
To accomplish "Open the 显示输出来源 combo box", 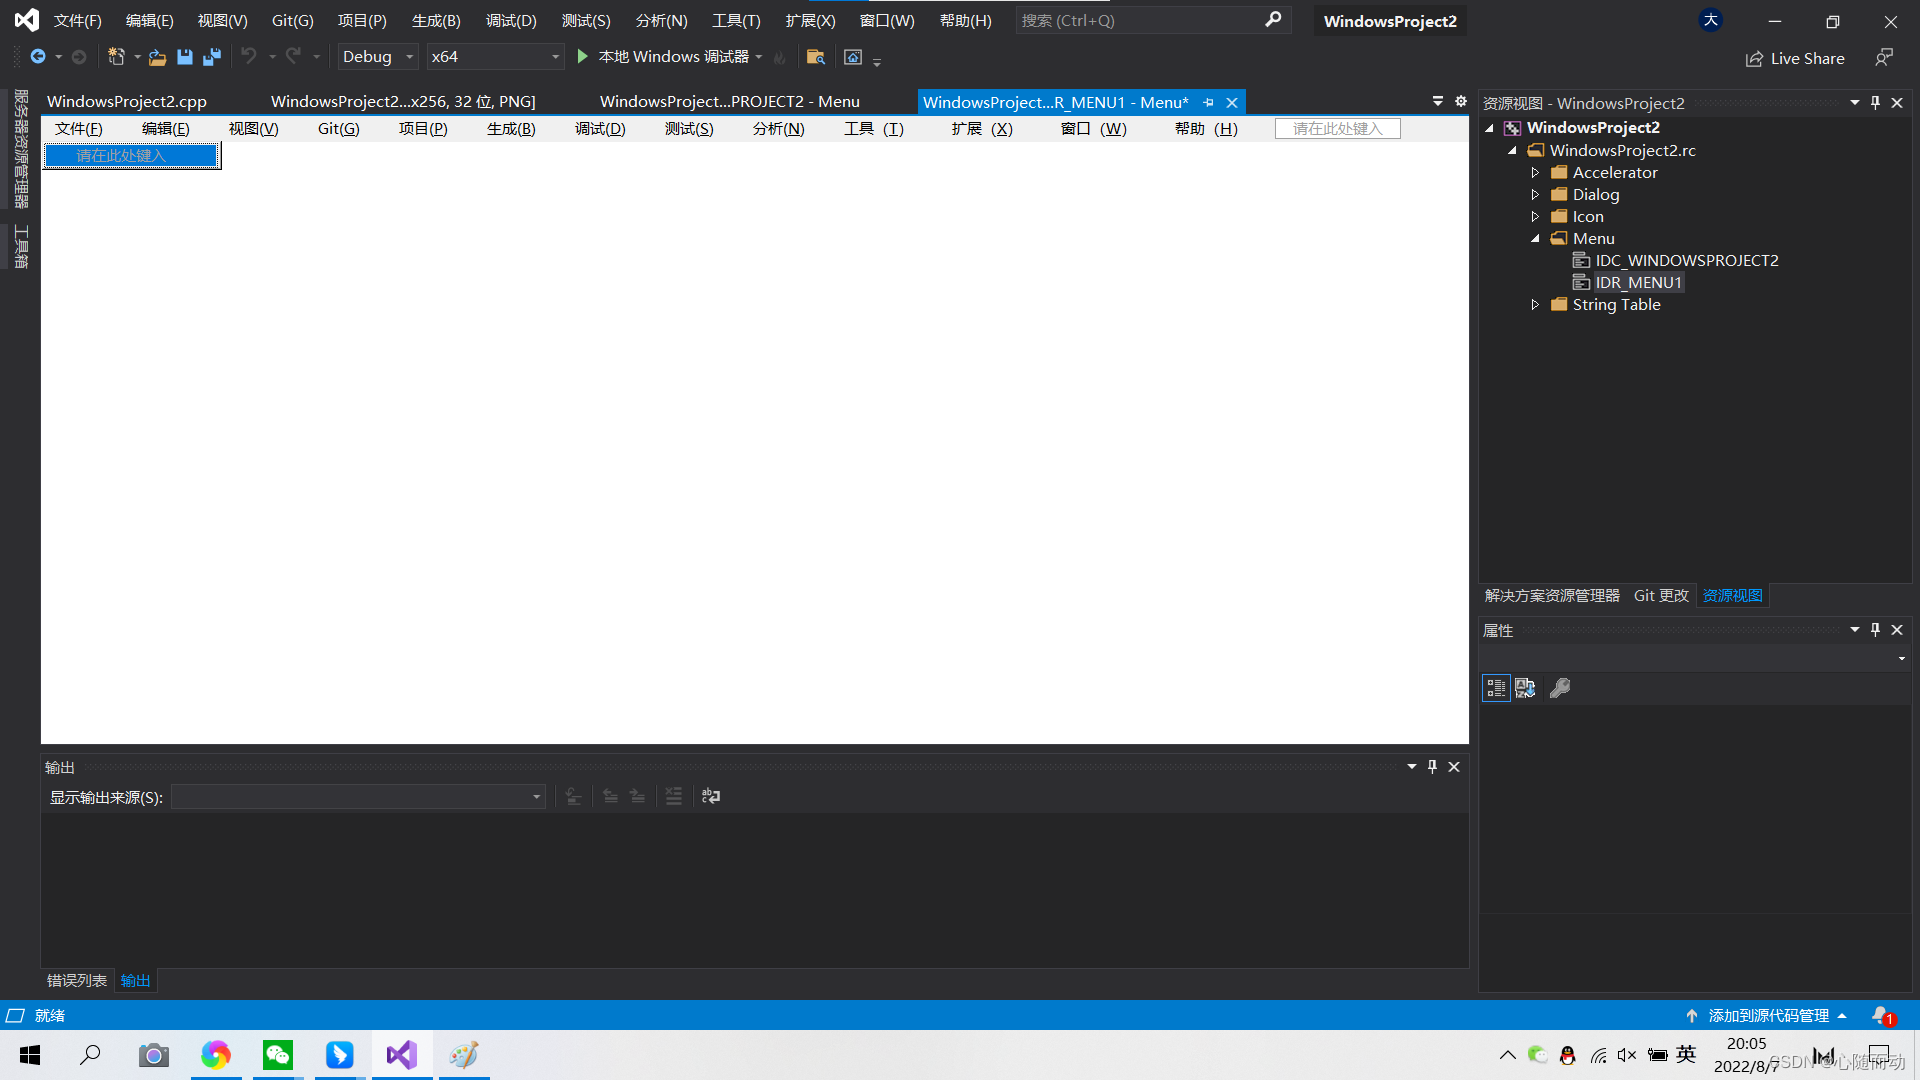I will (x=358, y=797).
